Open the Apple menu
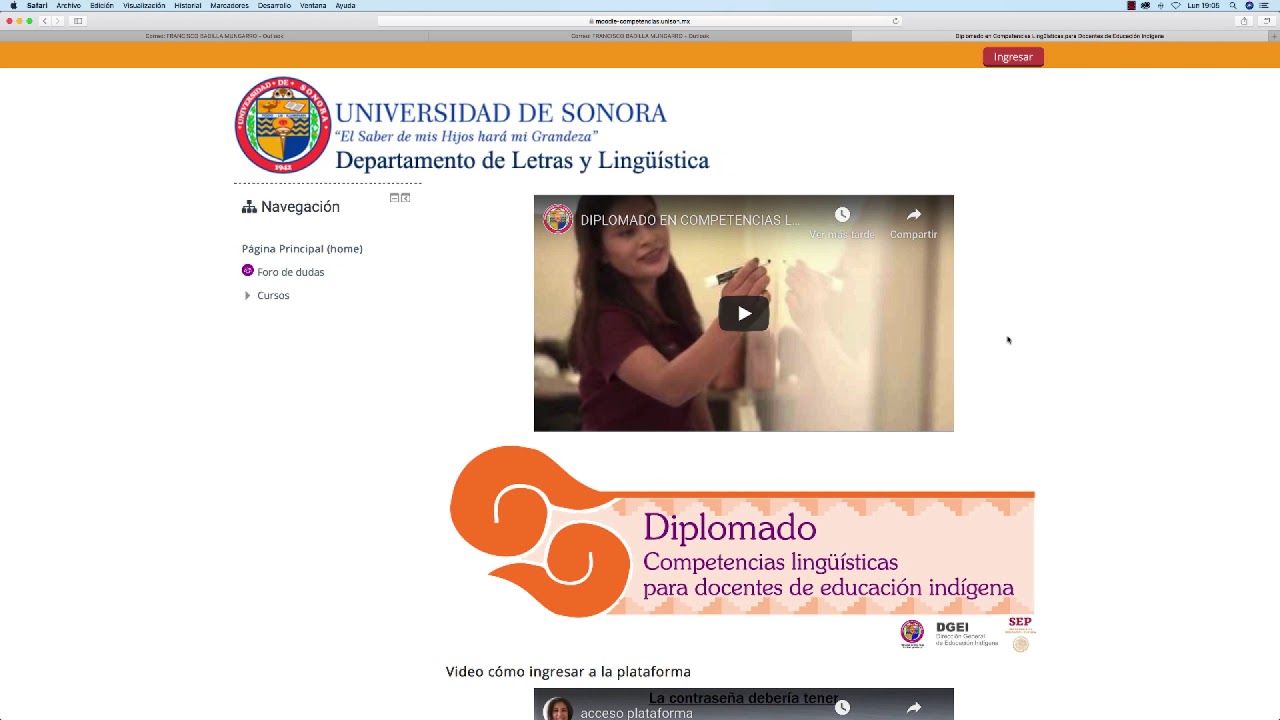The height and width of the screenshot is (720, 1280). [x=13, y=6]
